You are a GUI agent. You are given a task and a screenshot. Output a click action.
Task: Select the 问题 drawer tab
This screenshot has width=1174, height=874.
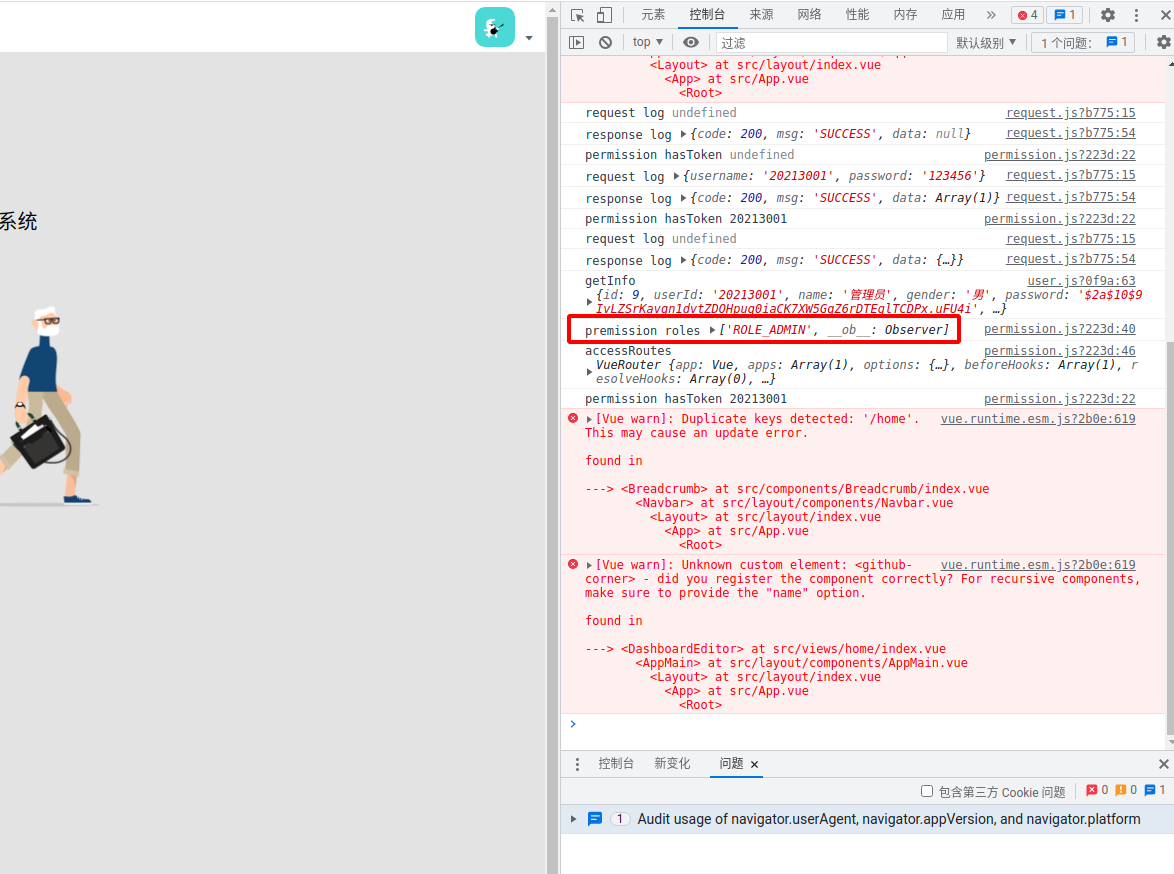click(731, 764)
